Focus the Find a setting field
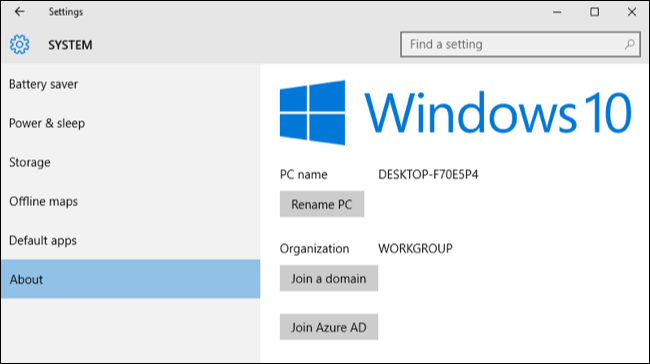The image size is (650, 364). [x=520, y=44]
